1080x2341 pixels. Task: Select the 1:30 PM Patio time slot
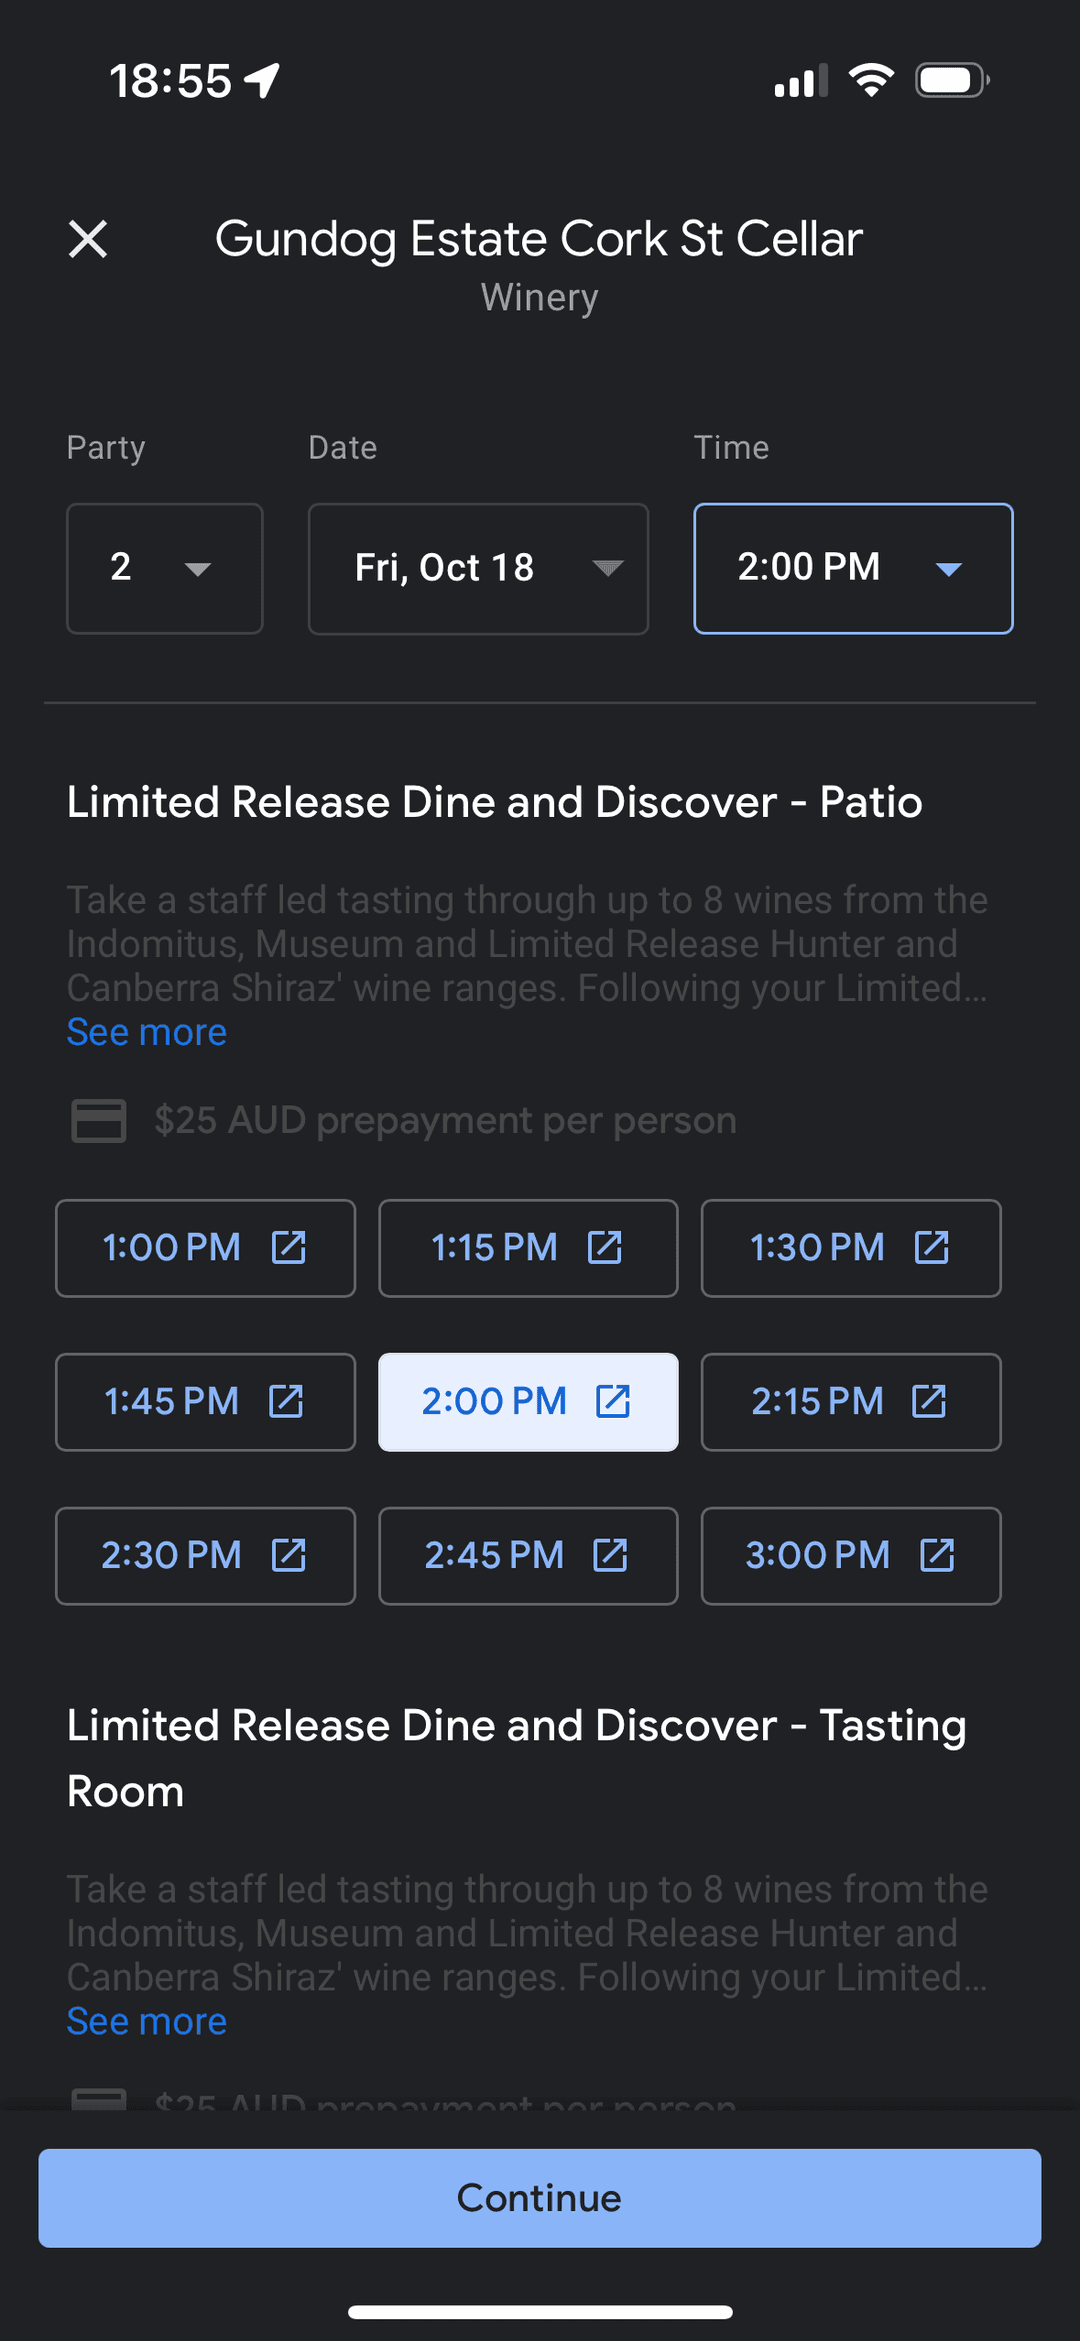pos(817,1247)
